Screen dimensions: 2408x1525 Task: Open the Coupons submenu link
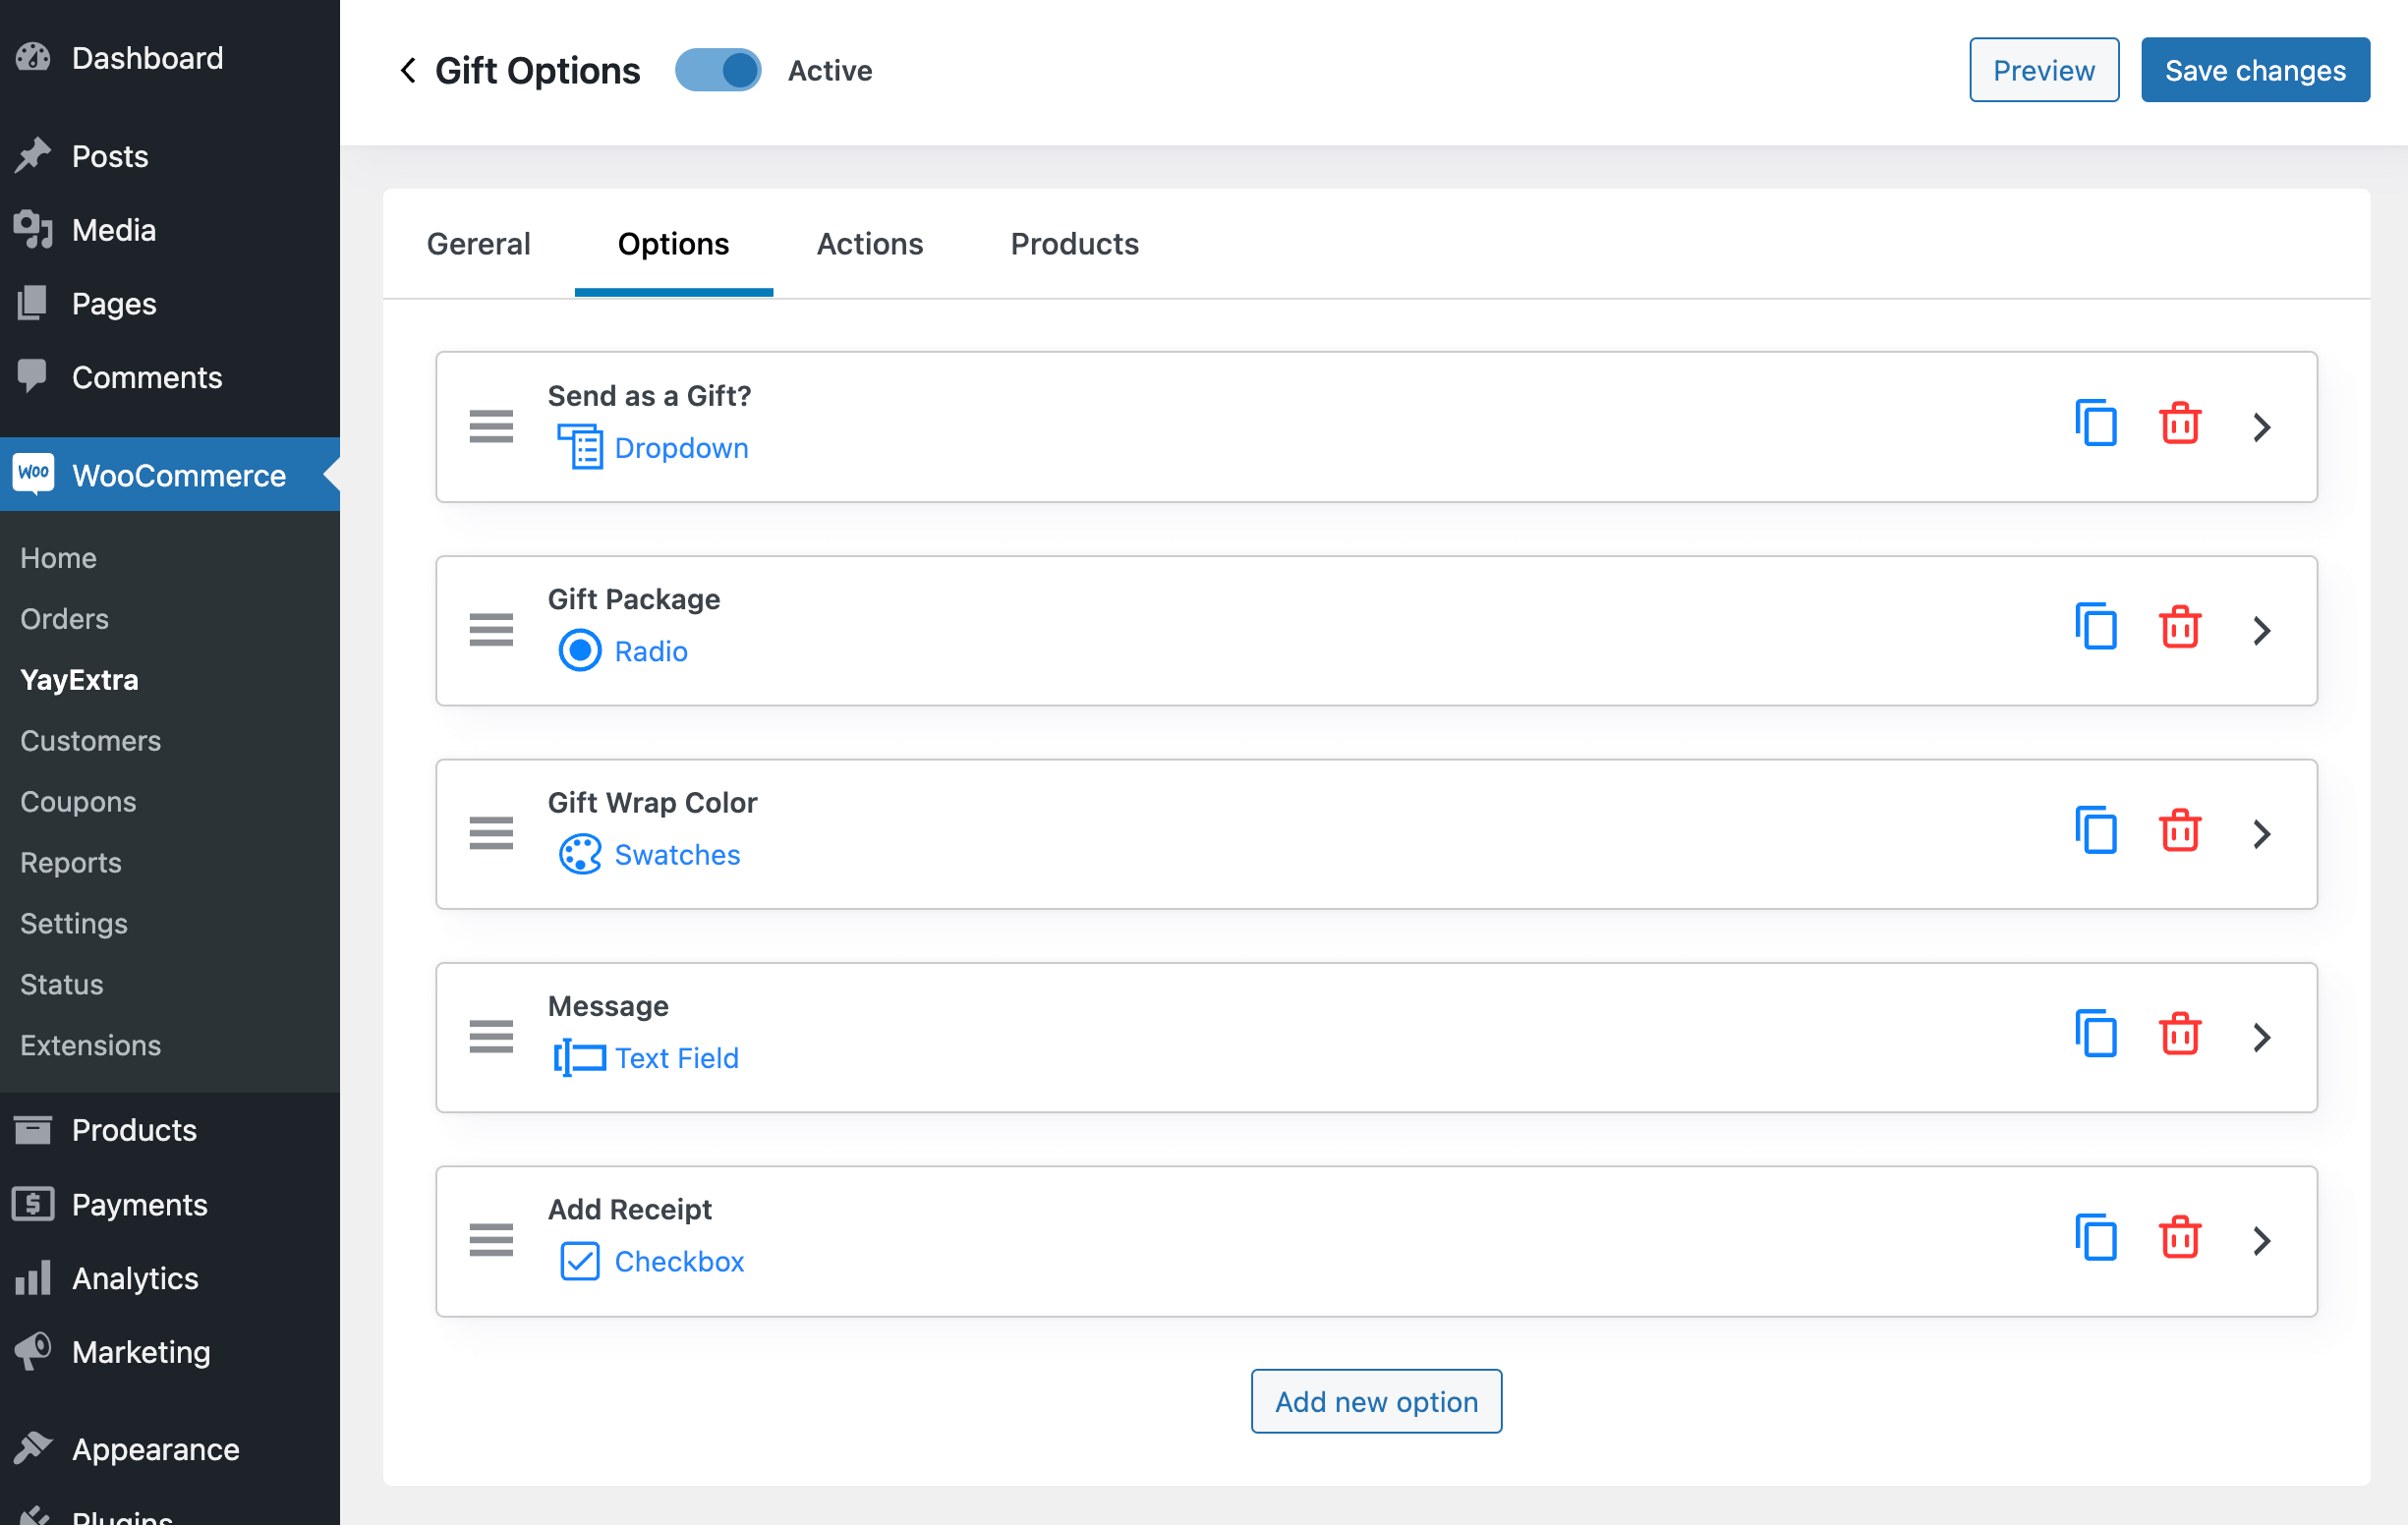coord(78,802)
